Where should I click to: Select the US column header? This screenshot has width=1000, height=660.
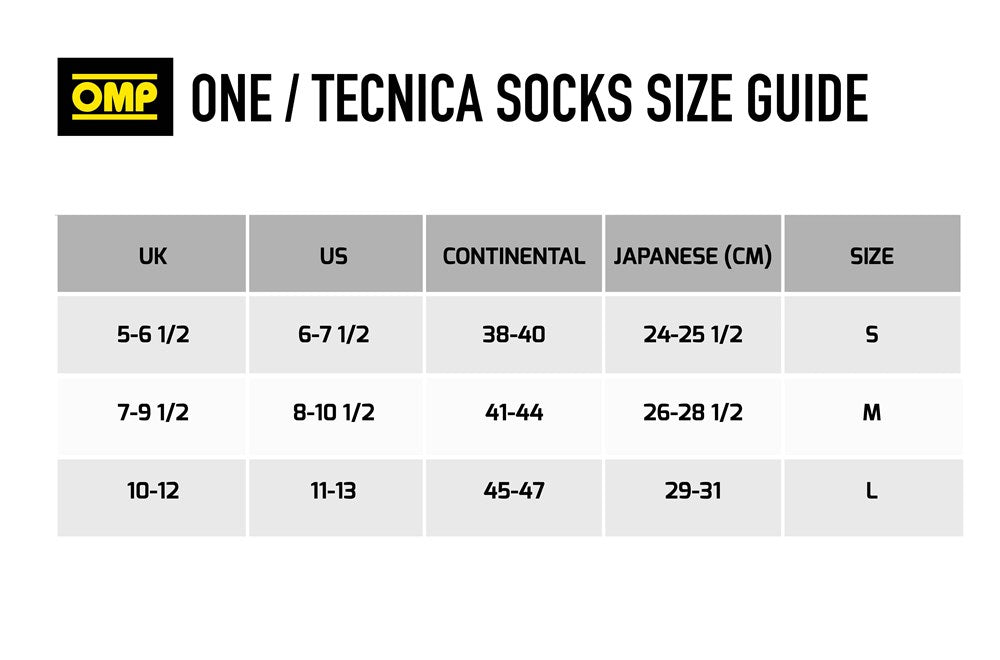click(x=334, y=256)
